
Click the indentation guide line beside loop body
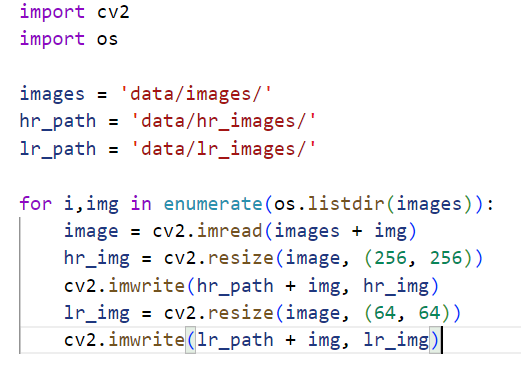[20, 285]
